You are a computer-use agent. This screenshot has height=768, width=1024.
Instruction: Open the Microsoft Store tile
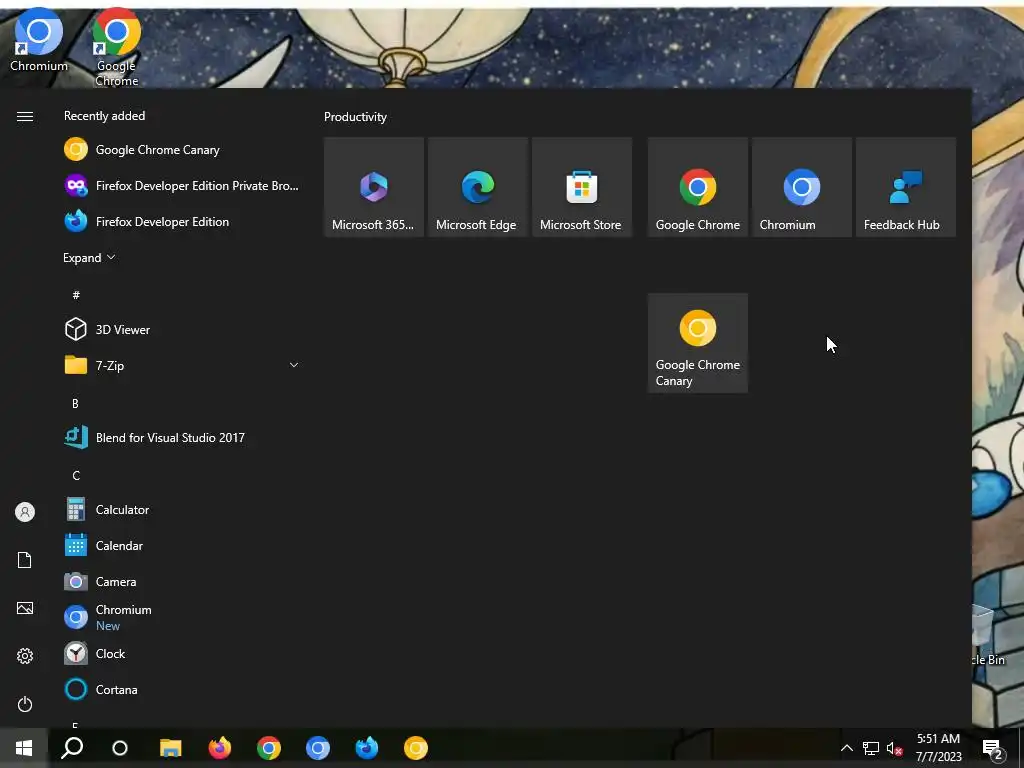tap(582, 187)
